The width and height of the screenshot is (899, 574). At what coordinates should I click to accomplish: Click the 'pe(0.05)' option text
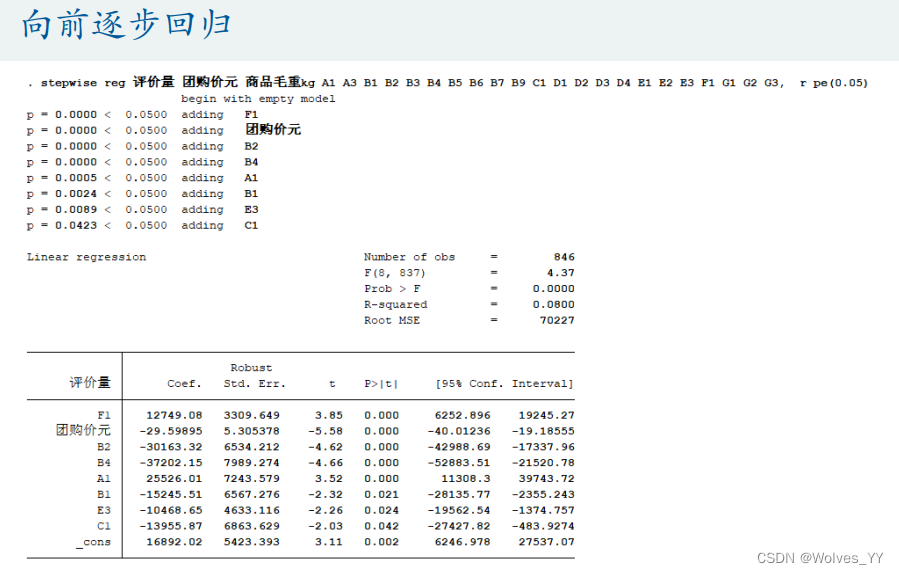point(841,83)
